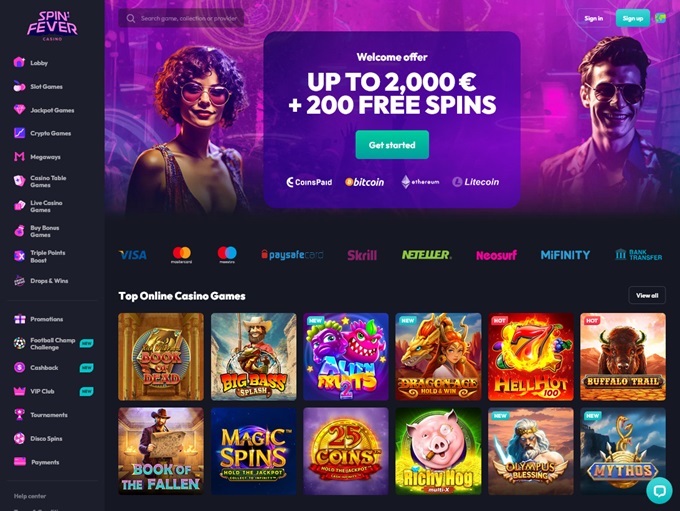
Task: Select Cashback in the sidebar
Action: point(44,367)
